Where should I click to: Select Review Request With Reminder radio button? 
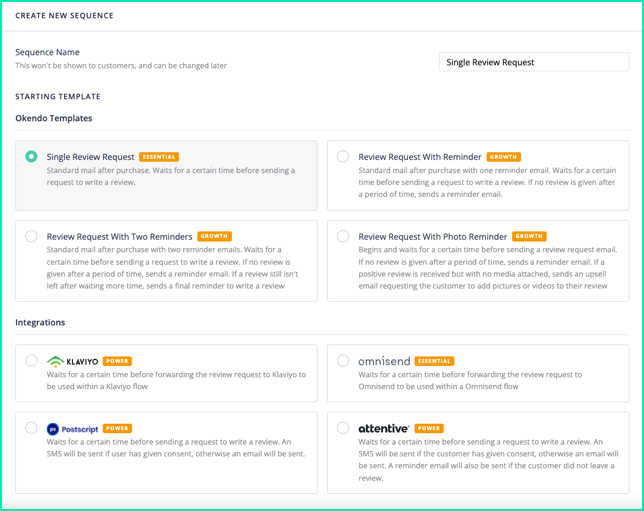pyautogui.click(x=343, y=157)
